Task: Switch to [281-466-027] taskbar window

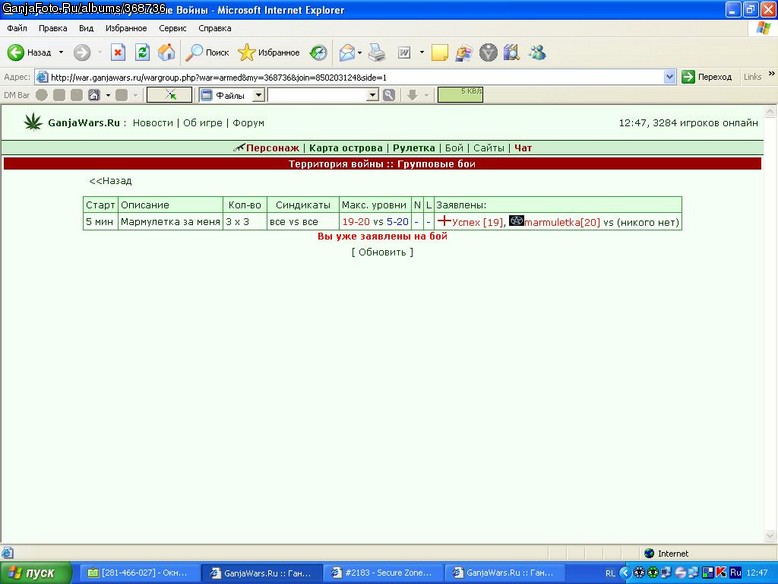Action: click(138, 573)
